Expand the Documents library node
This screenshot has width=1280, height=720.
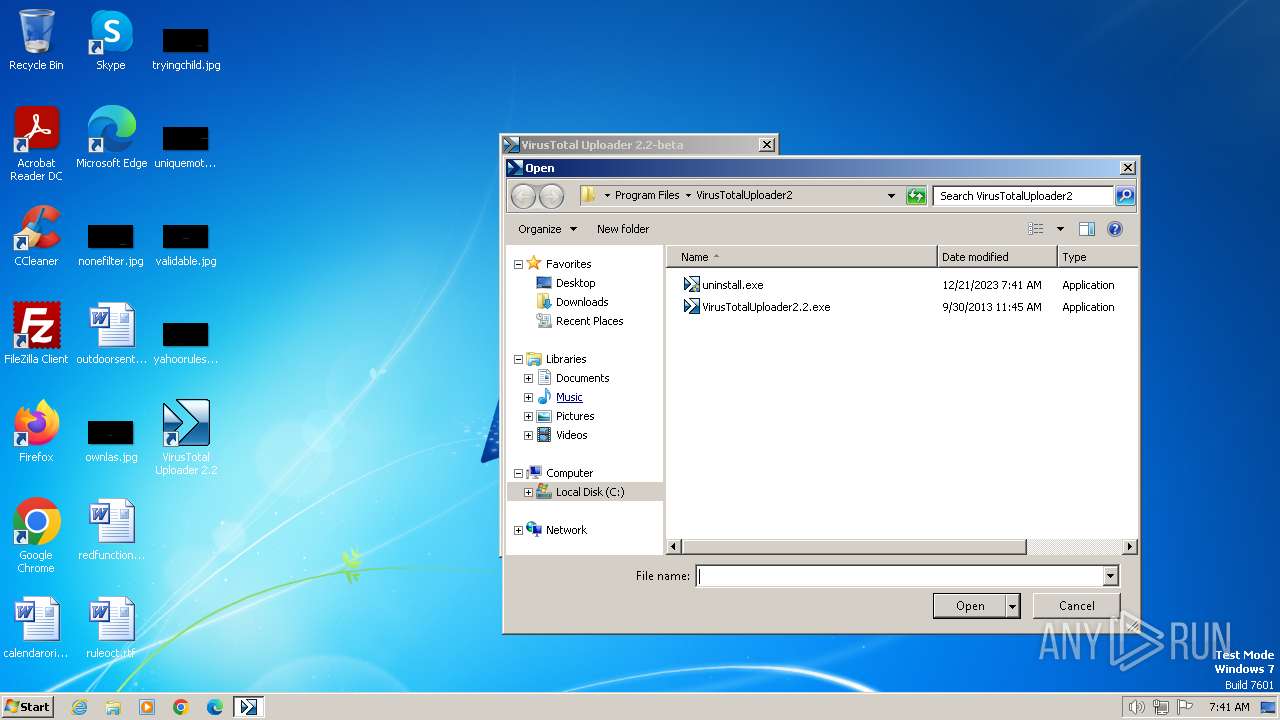(x=528, y=378)
